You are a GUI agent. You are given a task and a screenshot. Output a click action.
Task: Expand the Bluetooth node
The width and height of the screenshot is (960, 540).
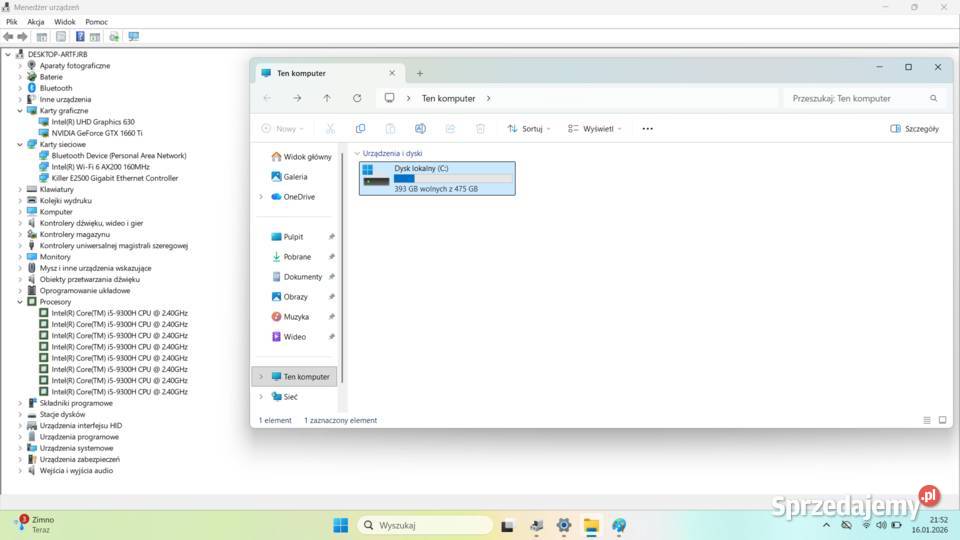(20, 88)
